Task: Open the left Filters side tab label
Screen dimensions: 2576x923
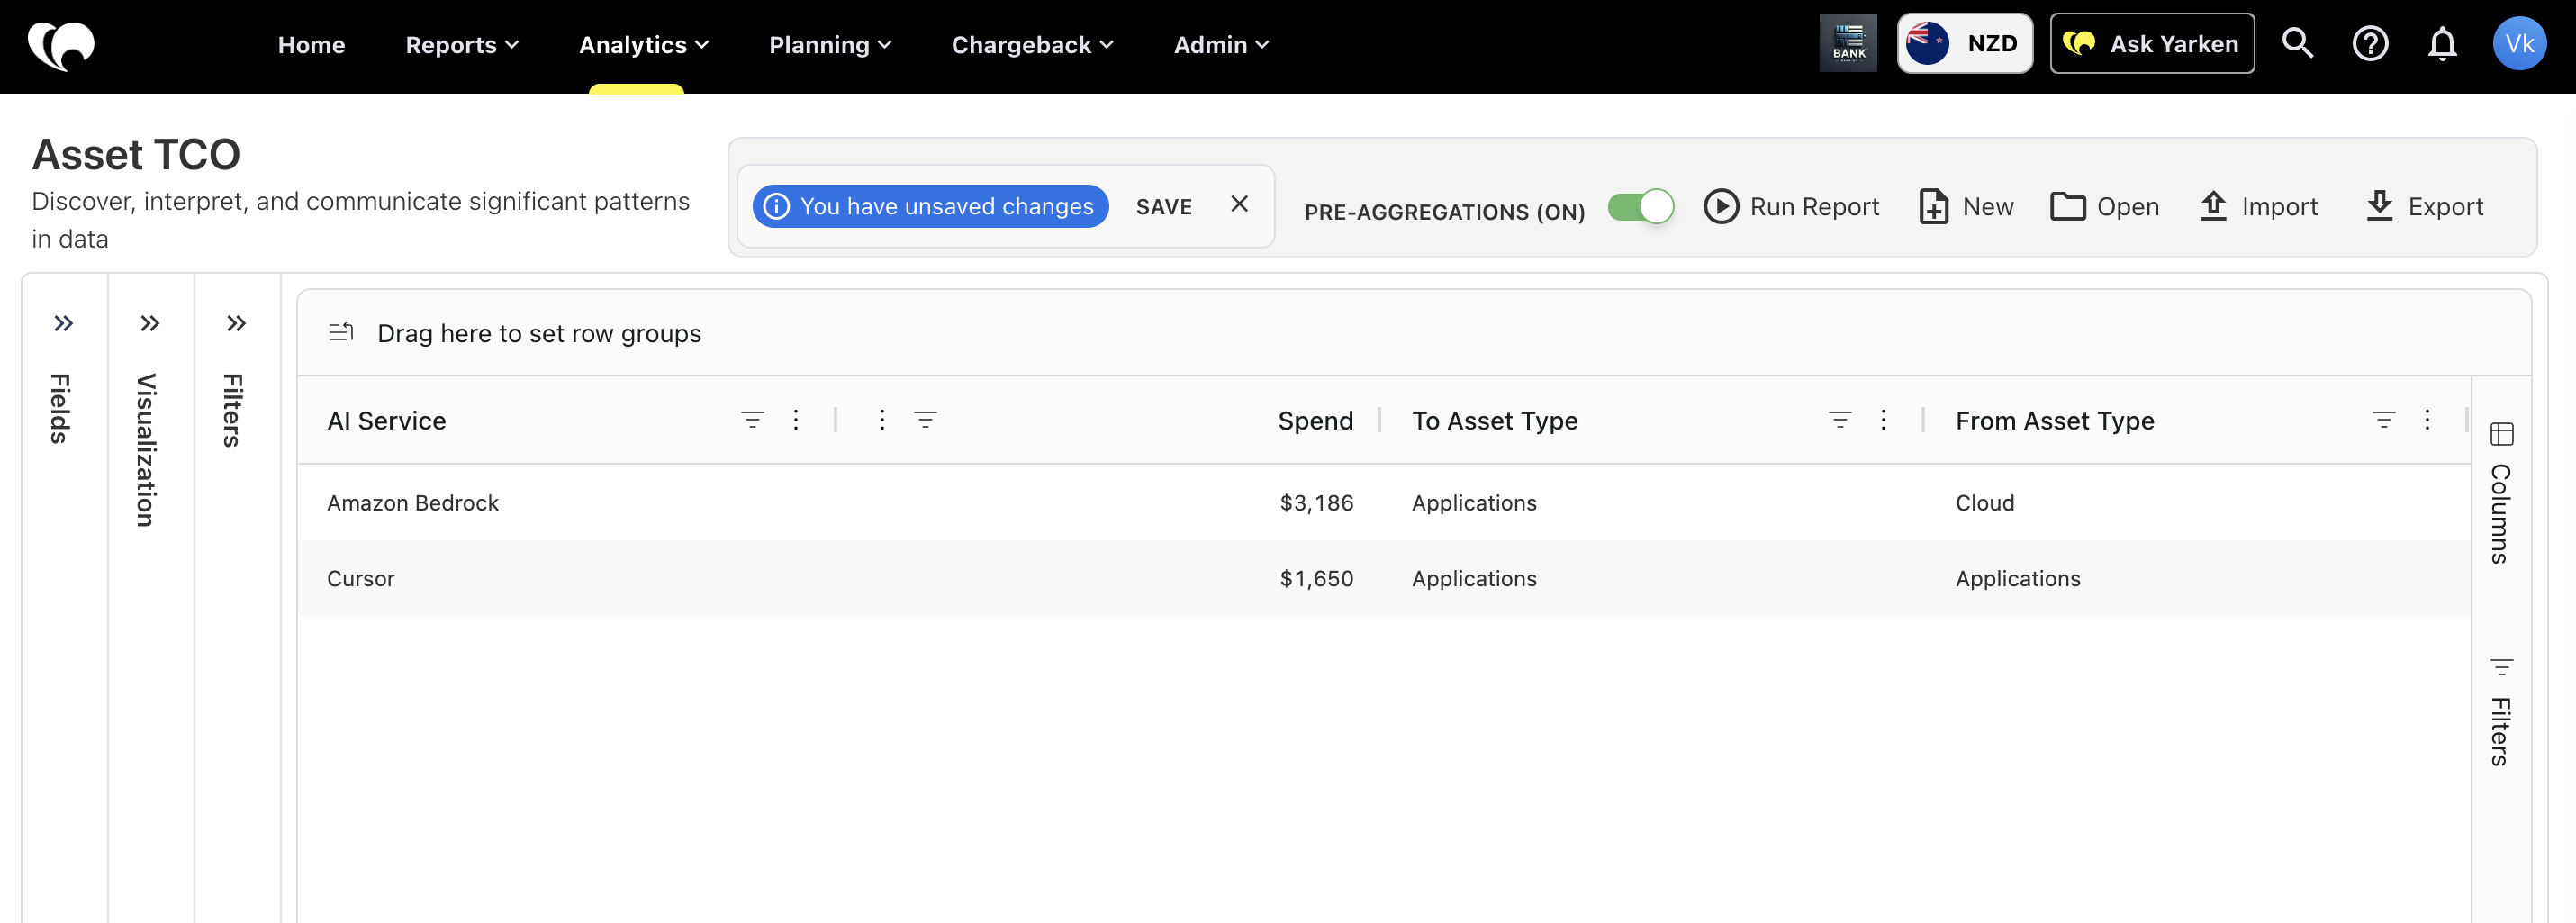Action: click(233, 410)
